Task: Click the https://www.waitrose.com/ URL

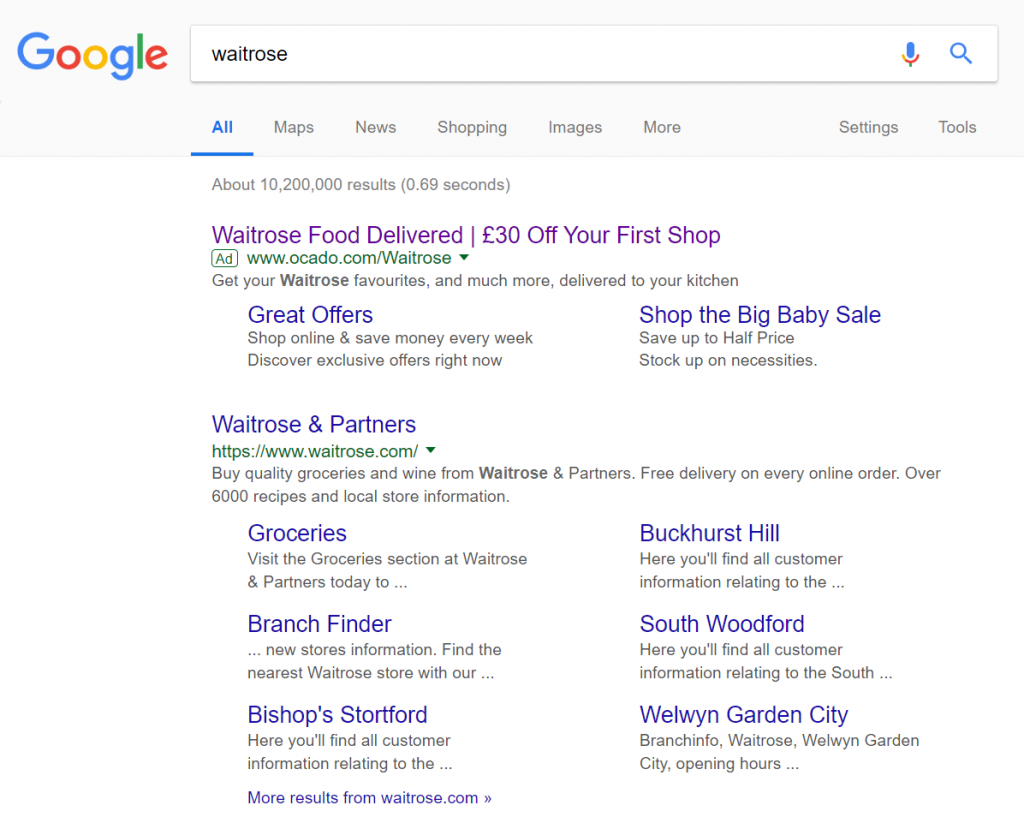Action: point(315,451)
